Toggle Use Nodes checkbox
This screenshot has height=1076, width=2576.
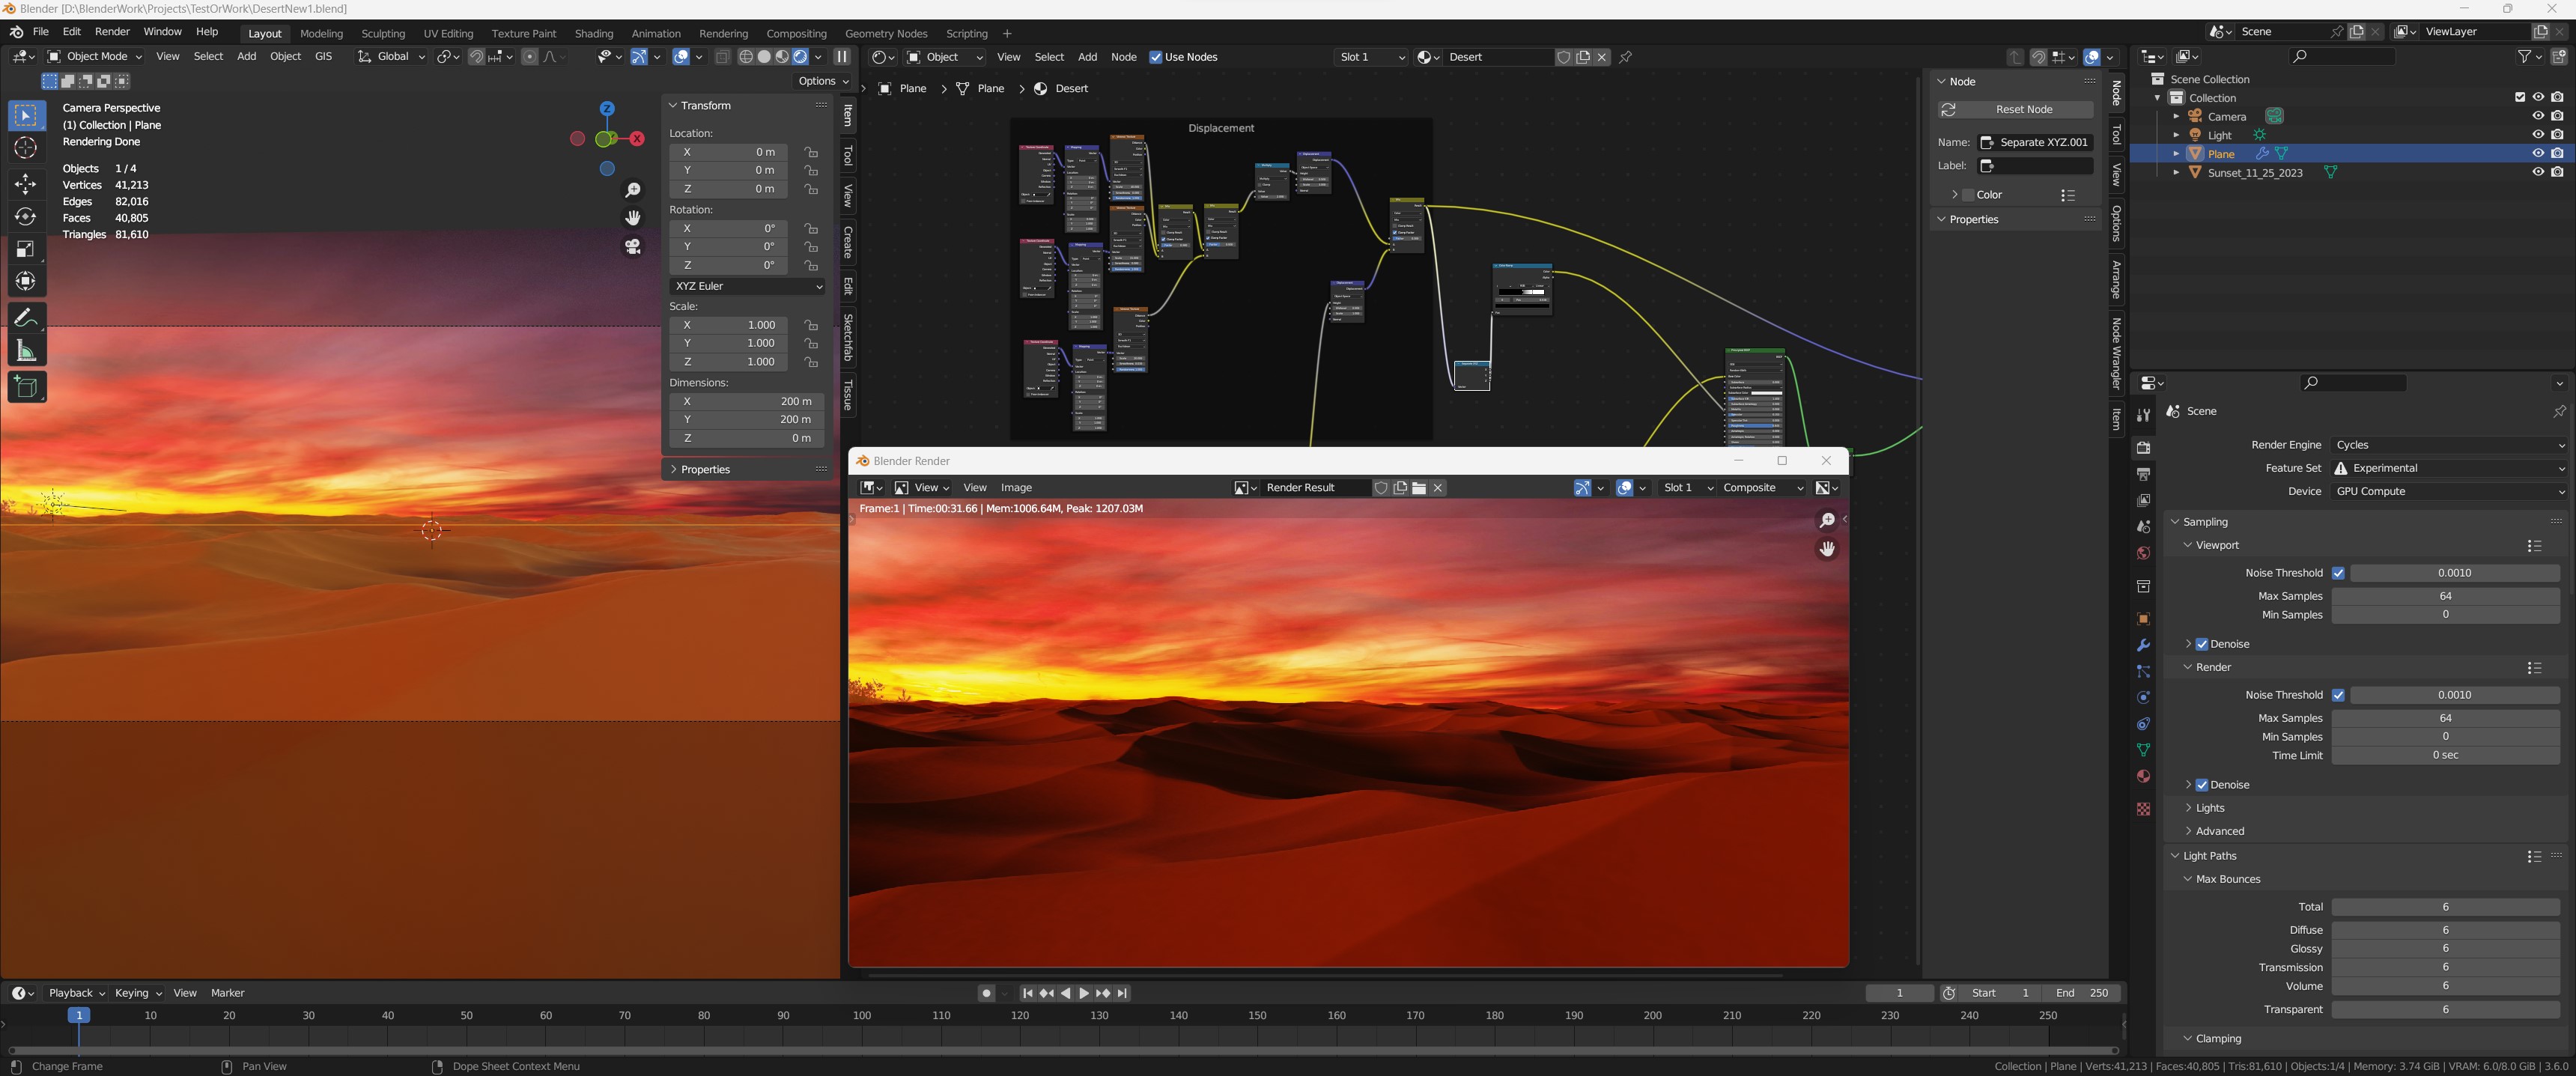coord(1156,57)
